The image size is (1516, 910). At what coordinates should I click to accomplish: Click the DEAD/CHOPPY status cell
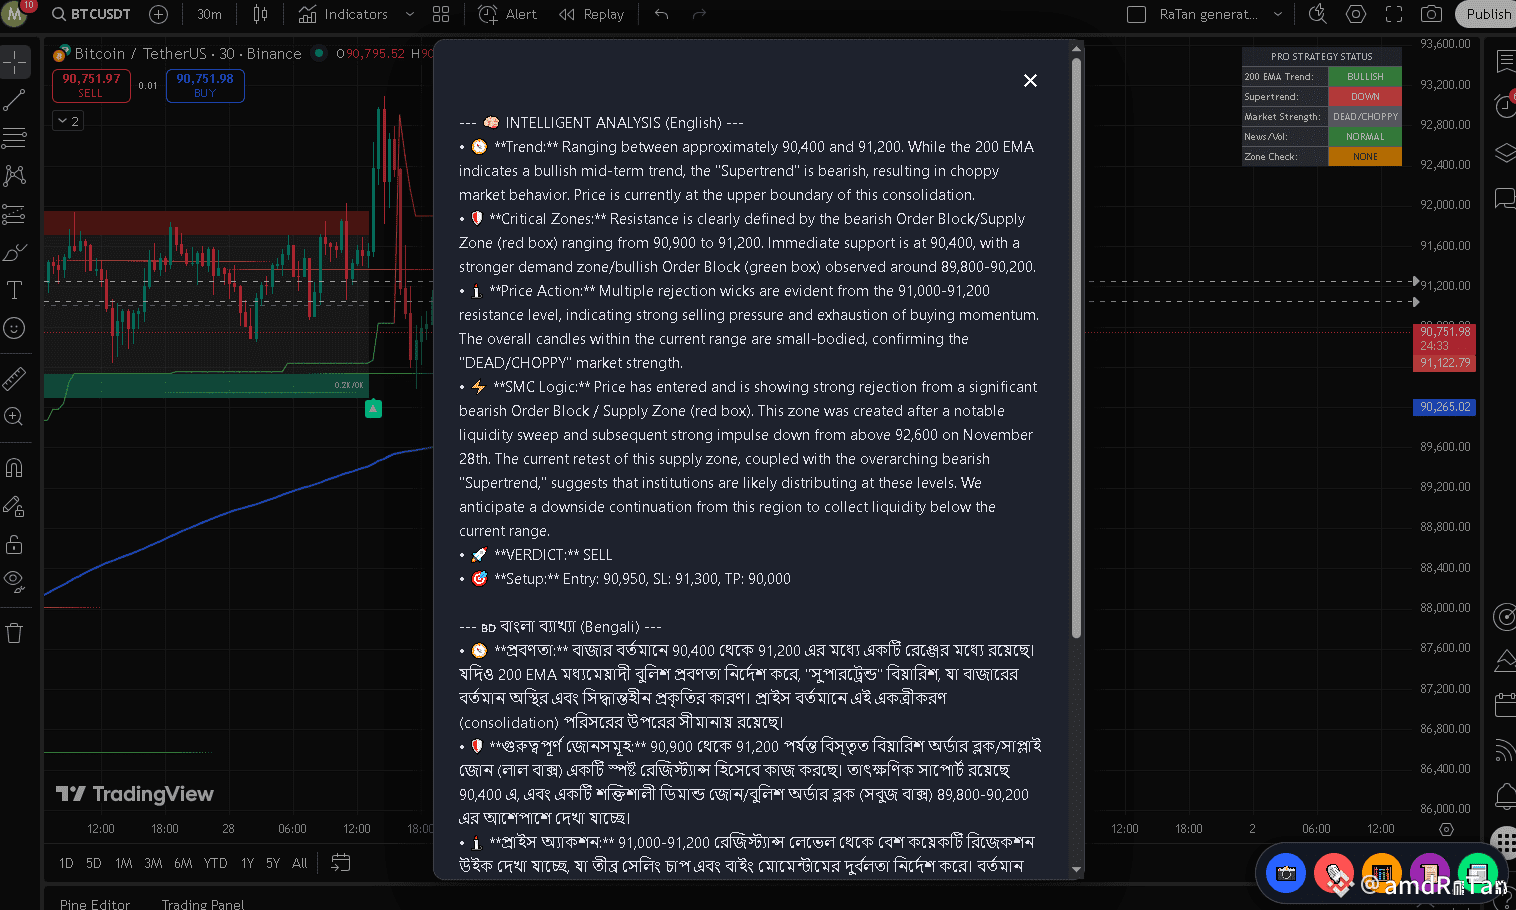point(1365,117)
